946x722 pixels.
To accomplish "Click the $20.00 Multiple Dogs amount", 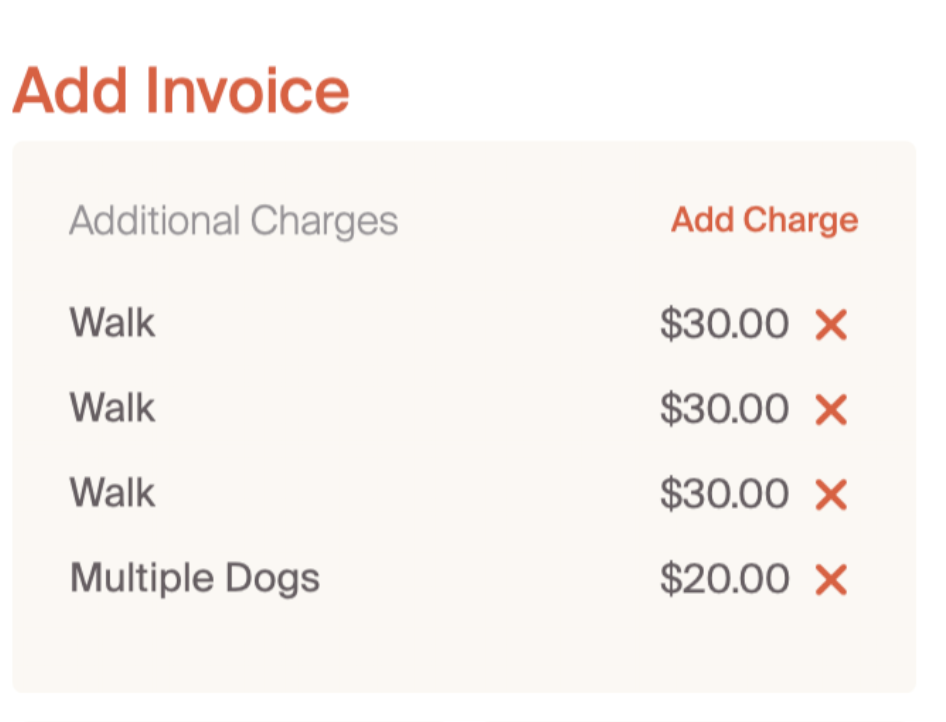I will point(724,580).
